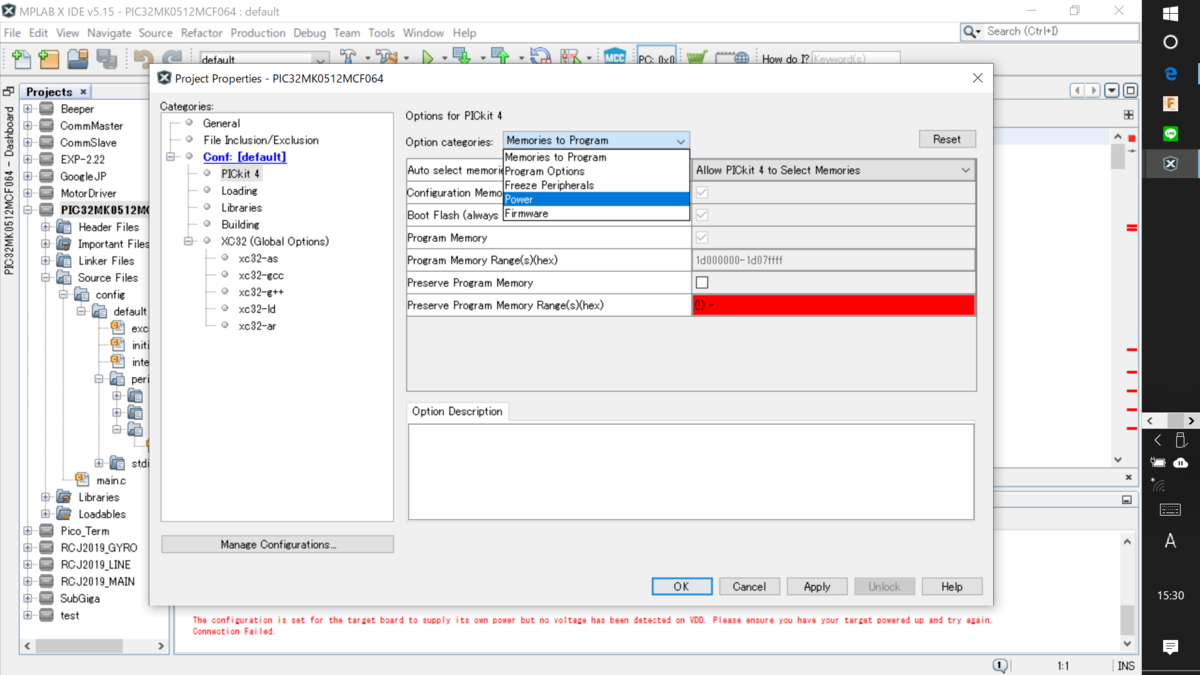Click the Program Memory checkbox
The height and width of the screenshot is (675, 1200).
[x=702, y=238]
